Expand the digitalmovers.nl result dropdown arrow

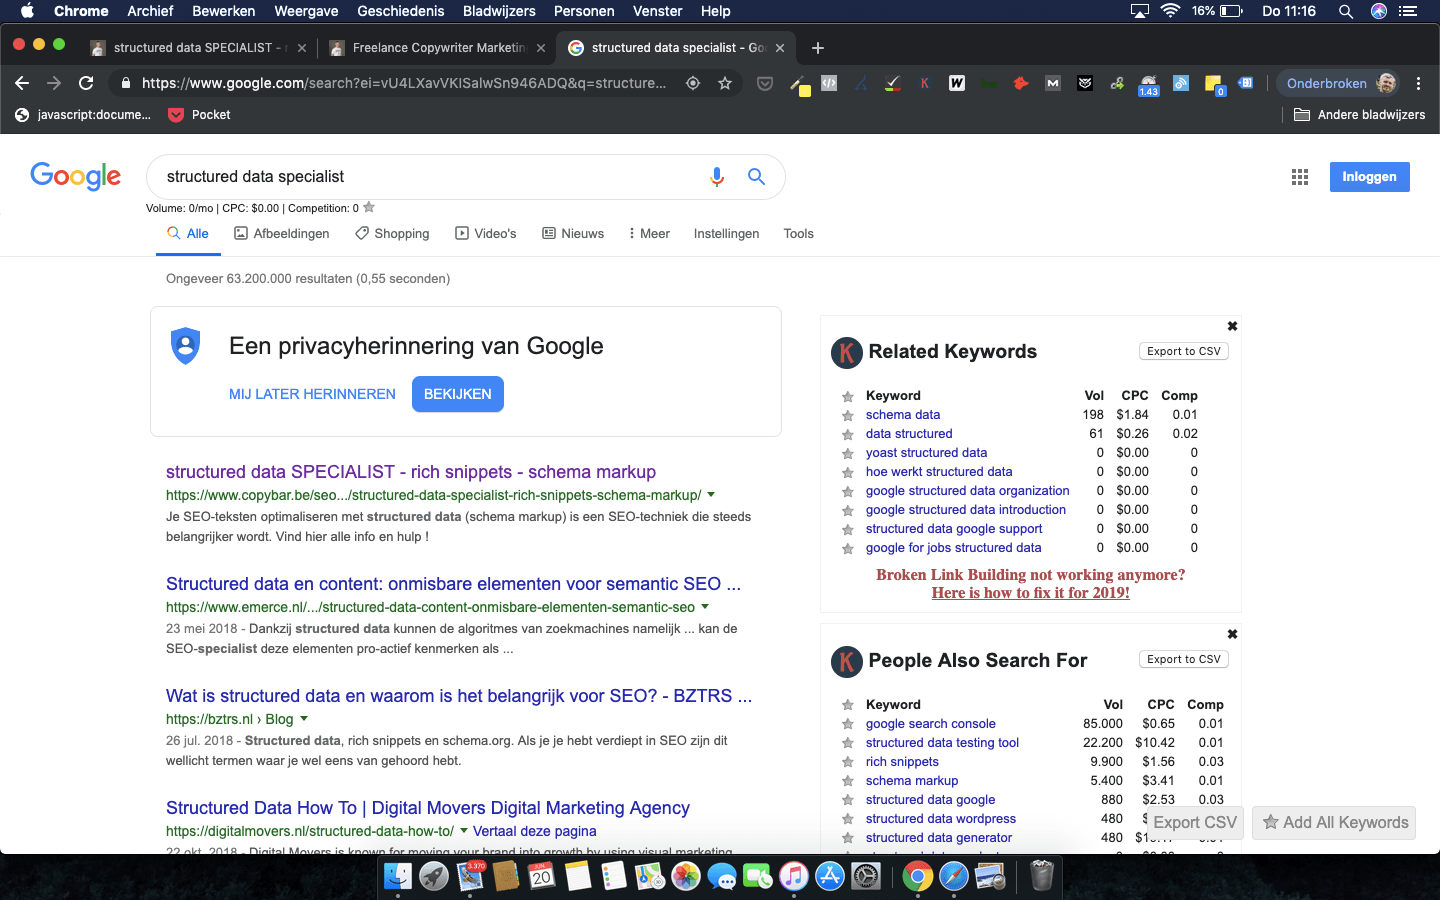(464, 830)
